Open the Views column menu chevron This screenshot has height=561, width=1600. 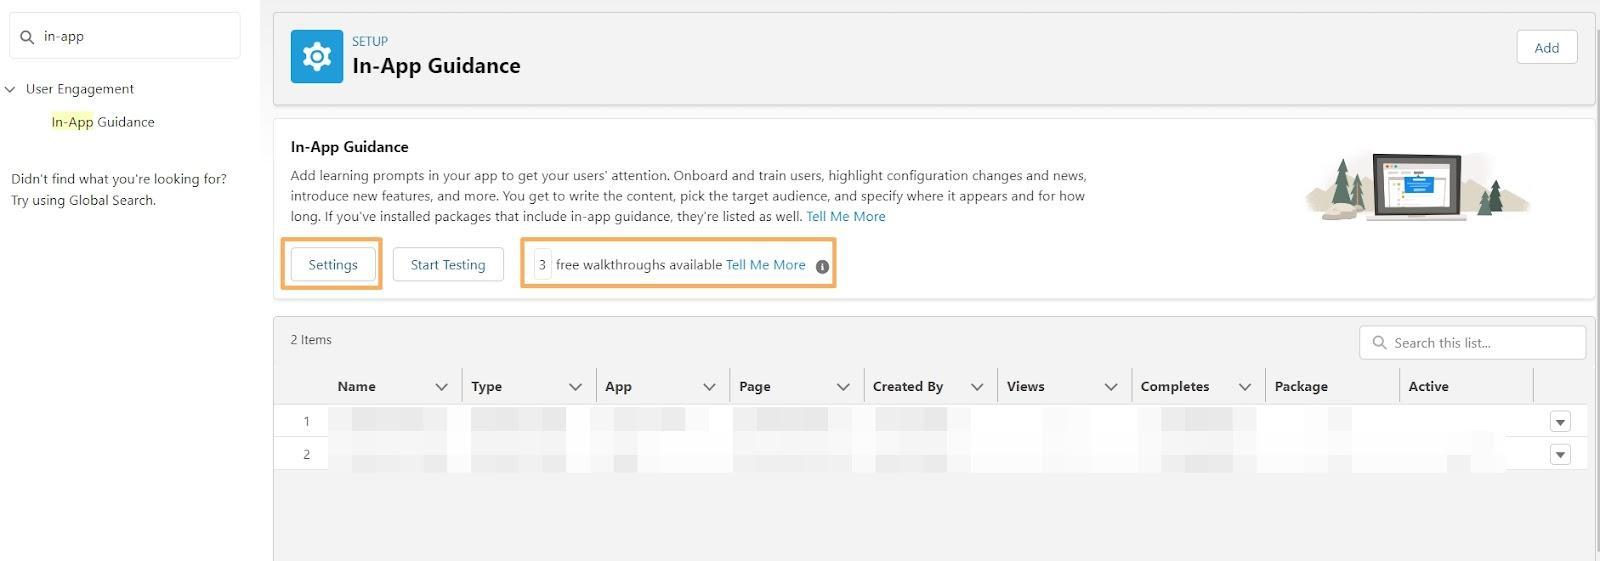point(1110,387)
